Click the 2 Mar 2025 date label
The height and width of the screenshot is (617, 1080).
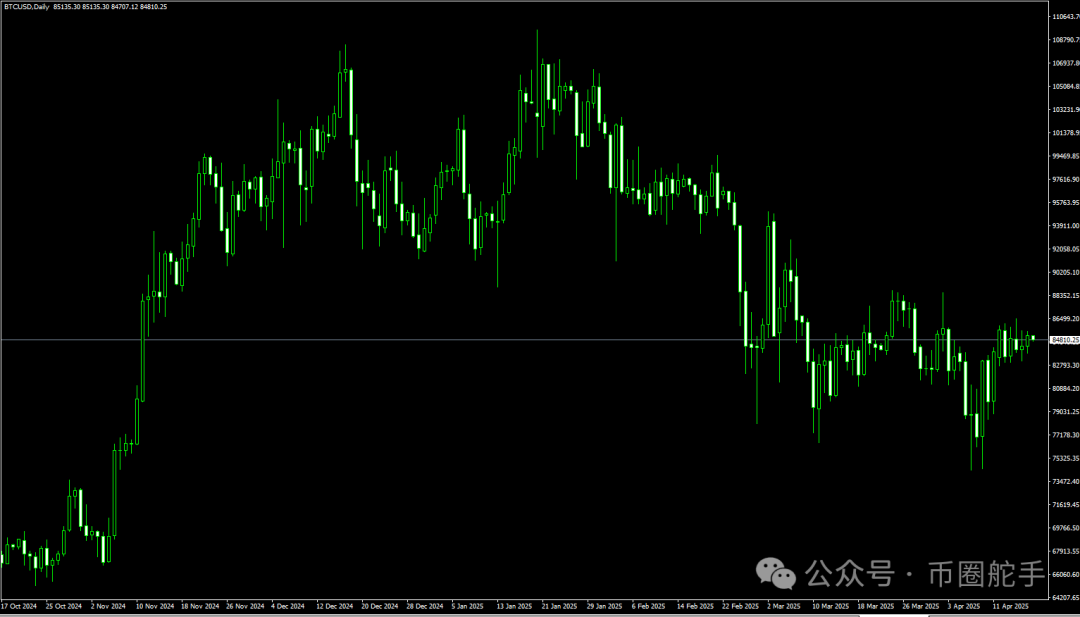(783, 607)
